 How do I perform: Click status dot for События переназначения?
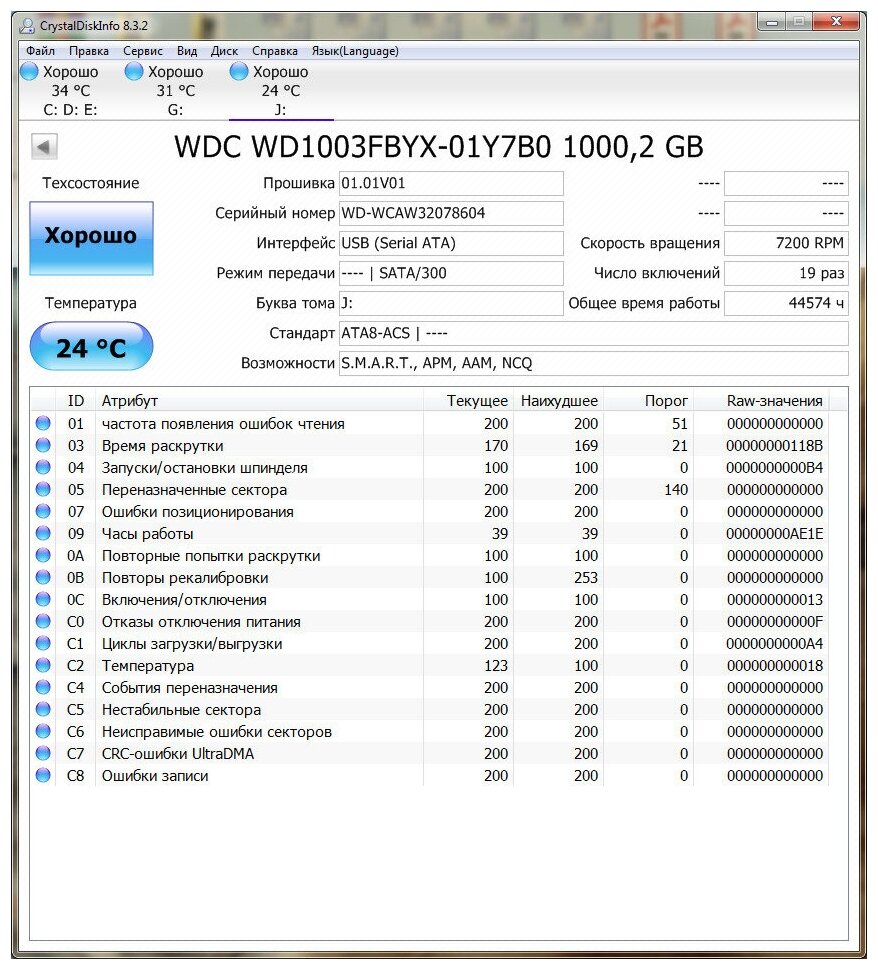click(43, 687)
